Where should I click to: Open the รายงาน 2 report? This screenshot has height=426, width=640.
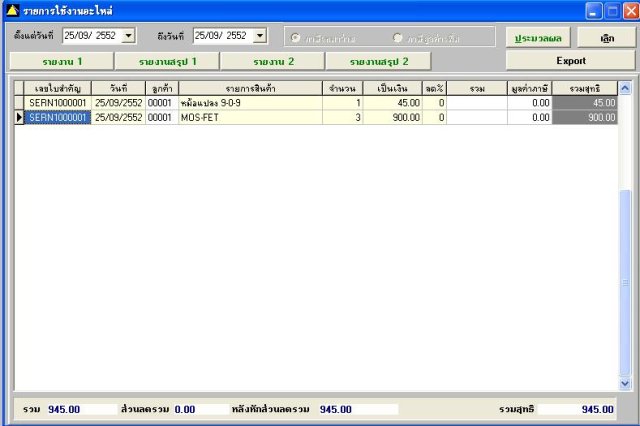[273, 62]
